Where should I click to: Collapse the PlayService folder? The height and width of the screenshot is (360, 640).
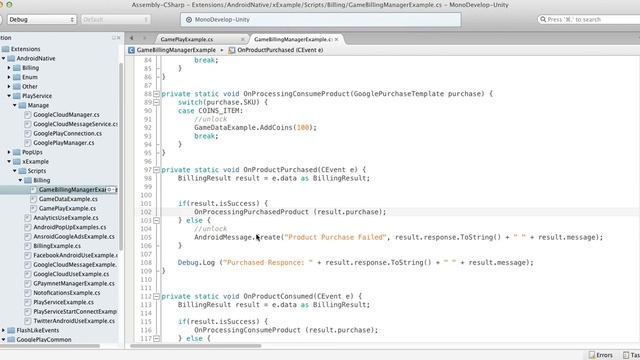coord(9,96)
